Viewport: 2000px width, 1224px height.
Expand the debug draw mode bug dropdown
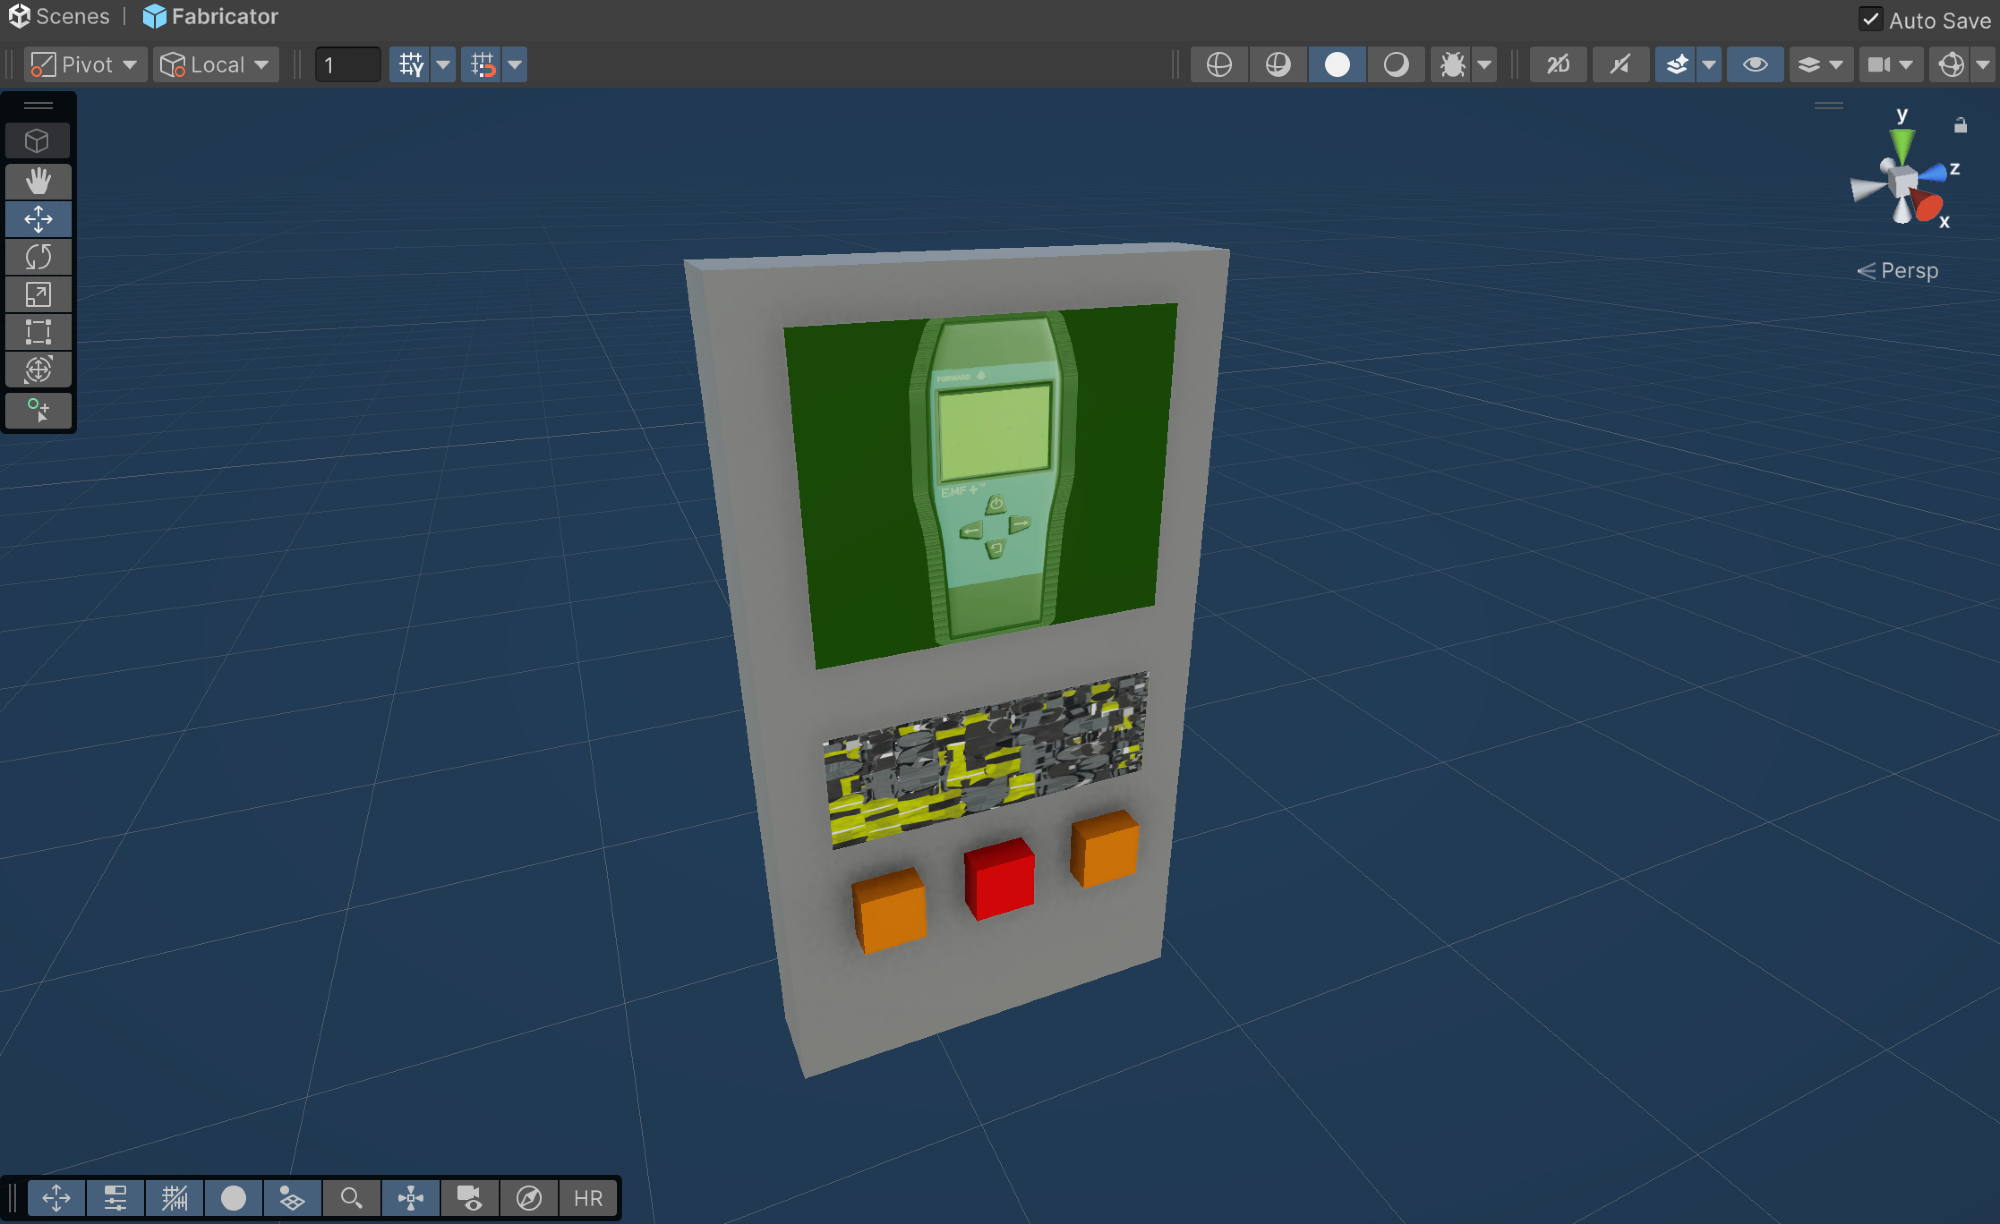click(1485, 65)
